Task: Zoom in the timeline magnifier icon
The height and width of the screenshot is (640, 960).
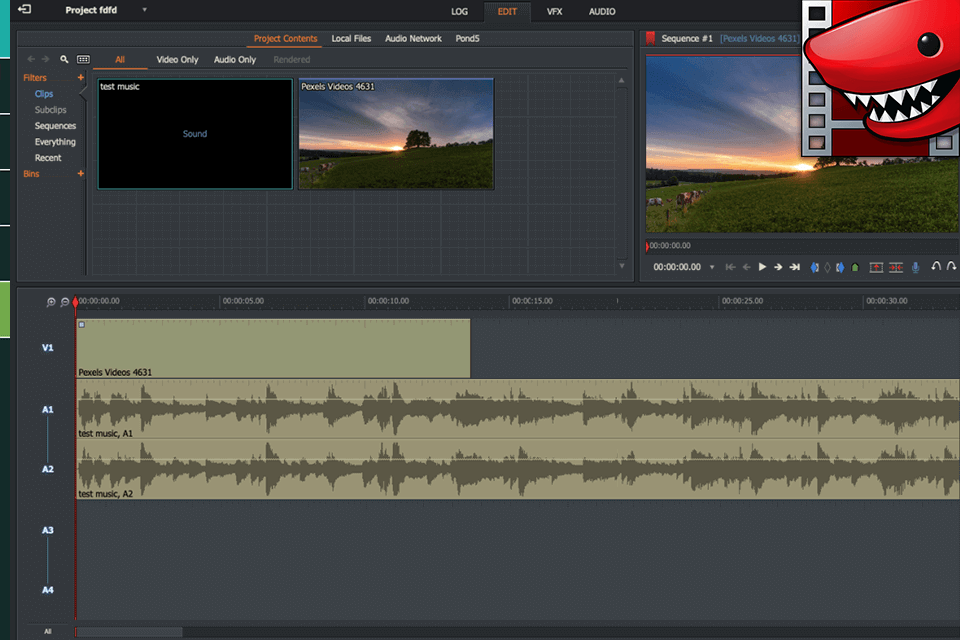Action: (51, 302)
